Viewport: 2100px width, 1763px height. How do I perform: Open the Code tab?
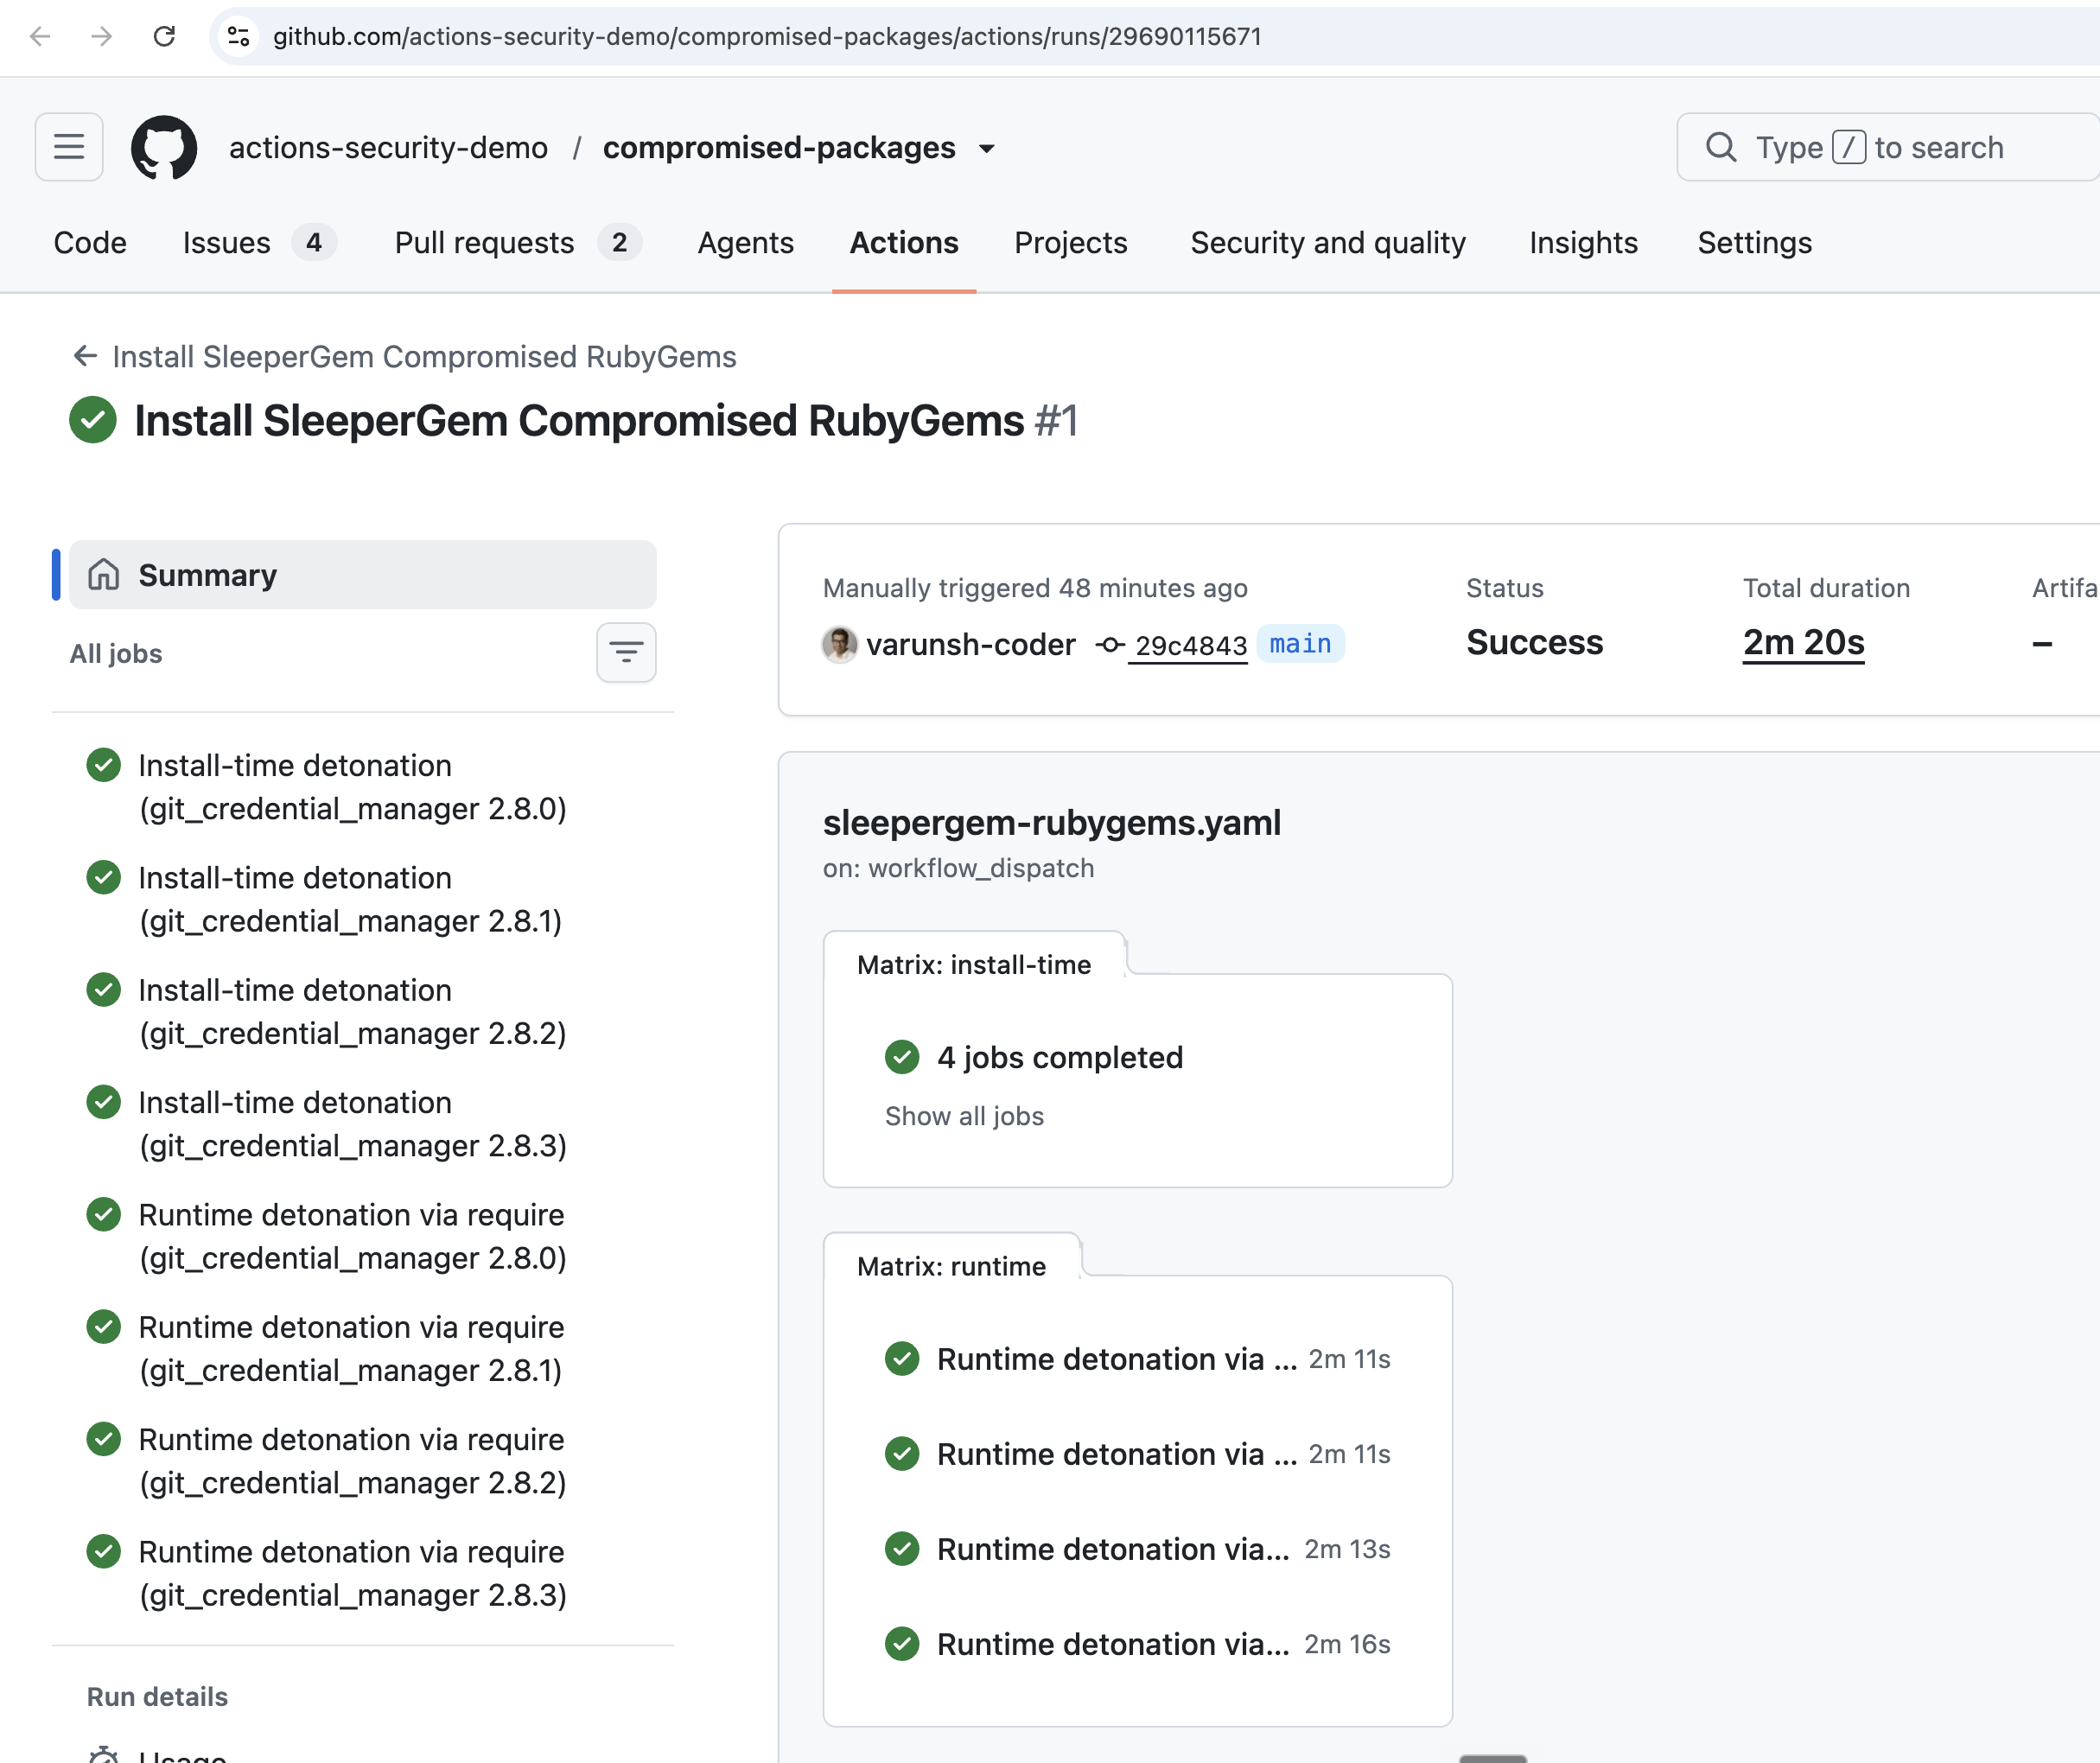tap(90, 243)
